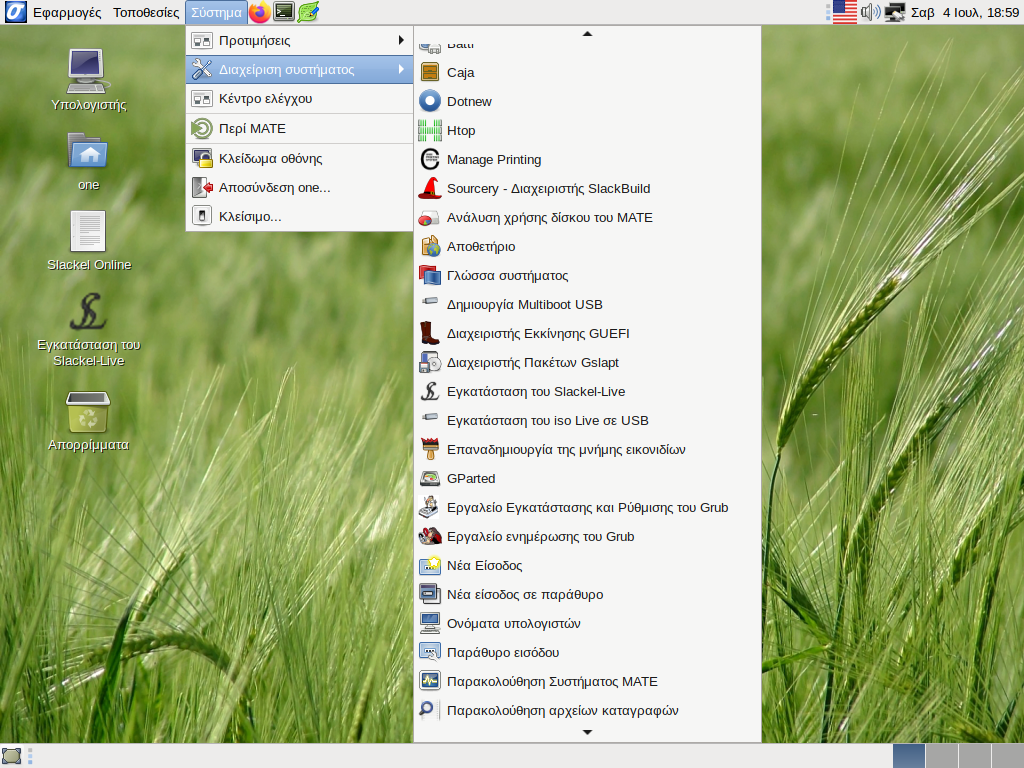Screen dimensions: 1024x768
Task: Open Κέντρο ελέγχου from the system menu
Action: (300, 99)
